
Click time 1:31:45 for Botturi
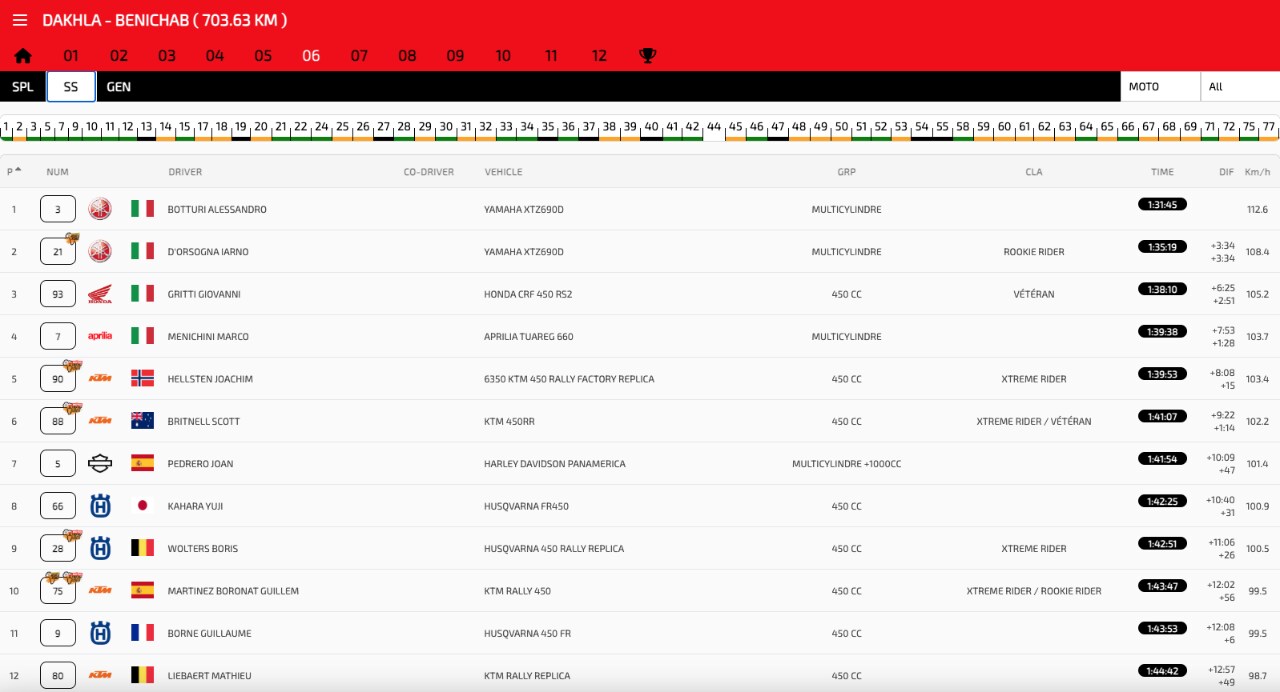pos(1162,204)
